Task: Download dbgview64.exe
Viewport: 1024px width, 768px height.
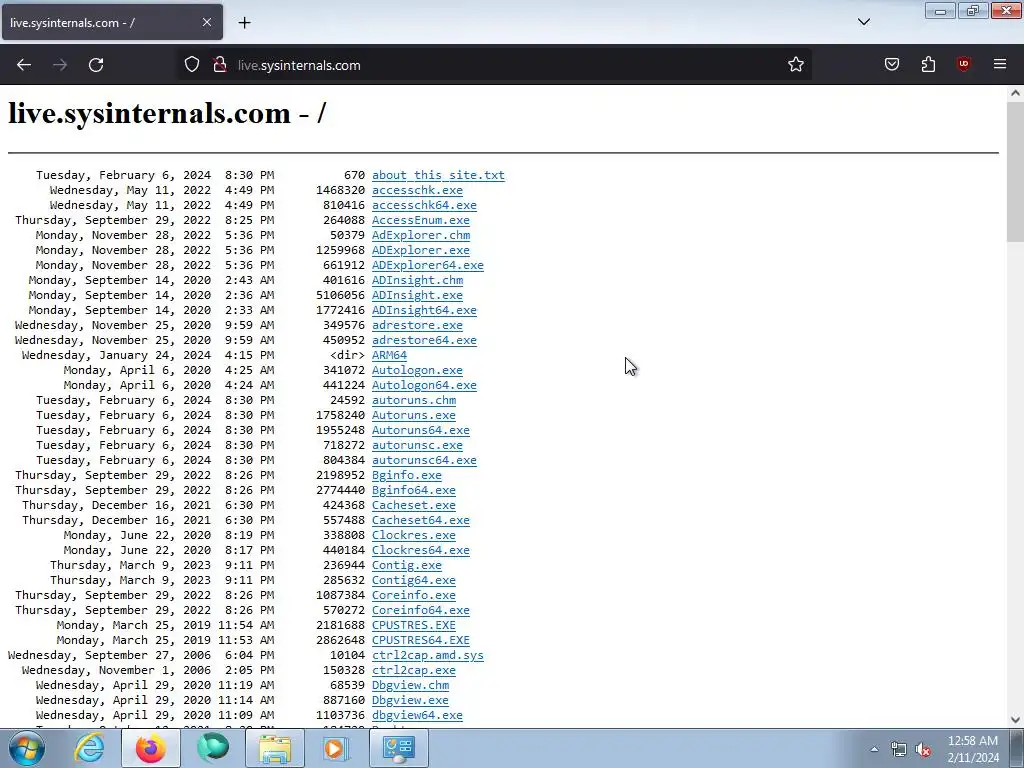Action: click(x=417, y=716)
